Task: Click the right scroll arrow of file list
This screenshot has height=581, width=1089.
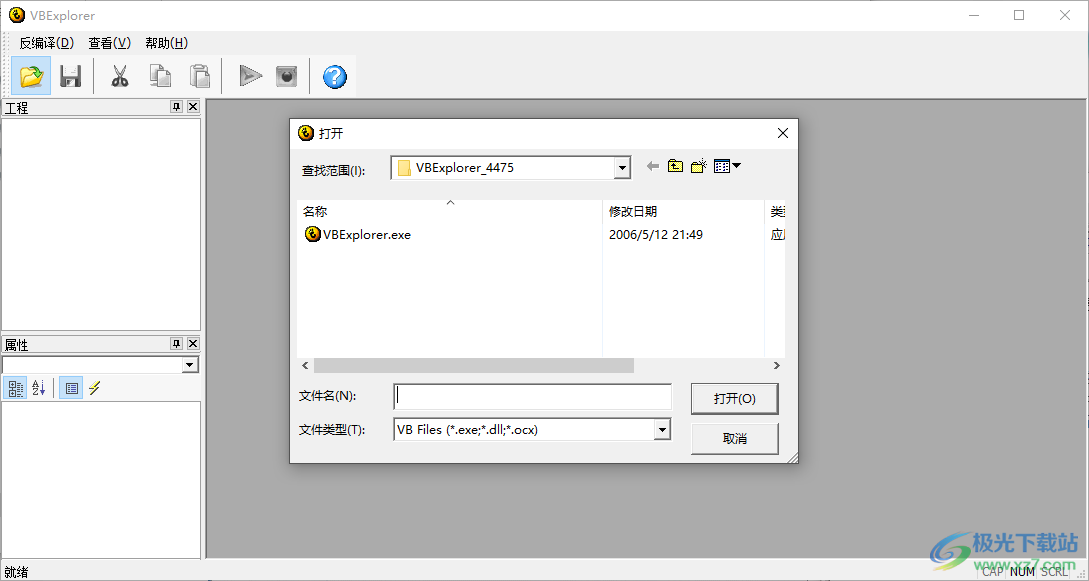Action: [x=777, y=365]
